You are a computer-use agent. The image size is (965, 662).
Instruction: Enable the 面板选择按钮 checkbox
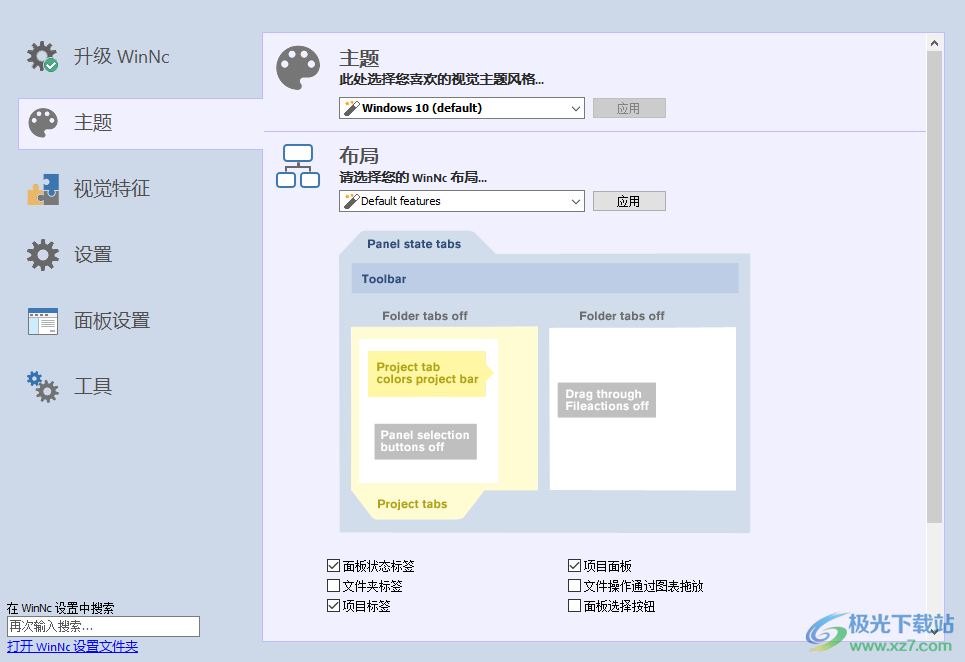(574, 606)
